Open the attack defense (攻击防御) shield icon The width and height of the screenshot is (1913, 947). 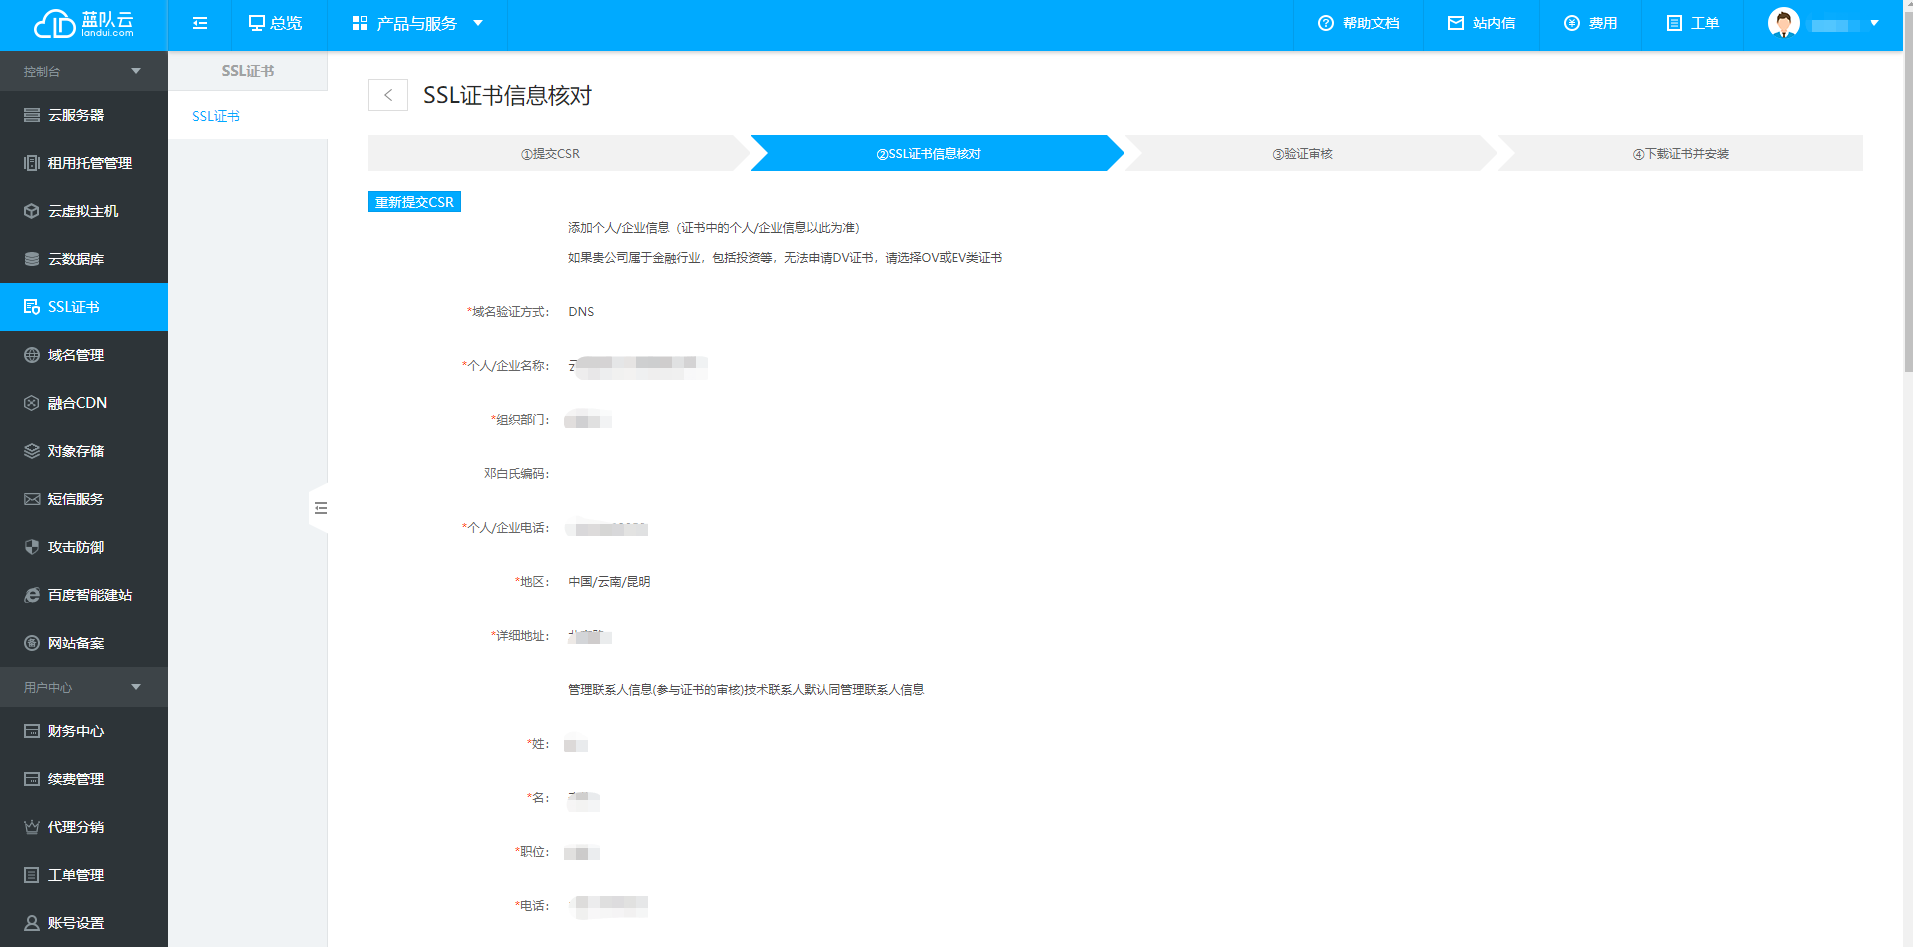[x=32, y=547]
